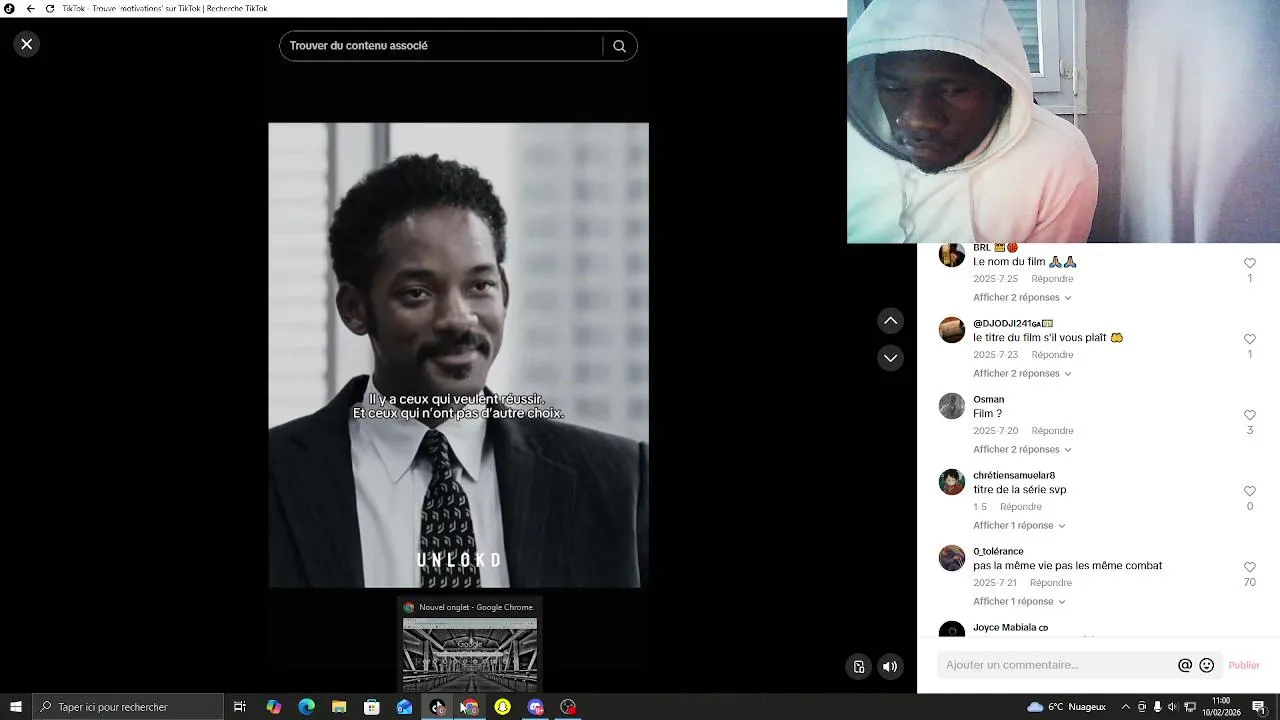
Task: Expand 2 replies under Osman's comment
Action: (x=1022, y=450)
